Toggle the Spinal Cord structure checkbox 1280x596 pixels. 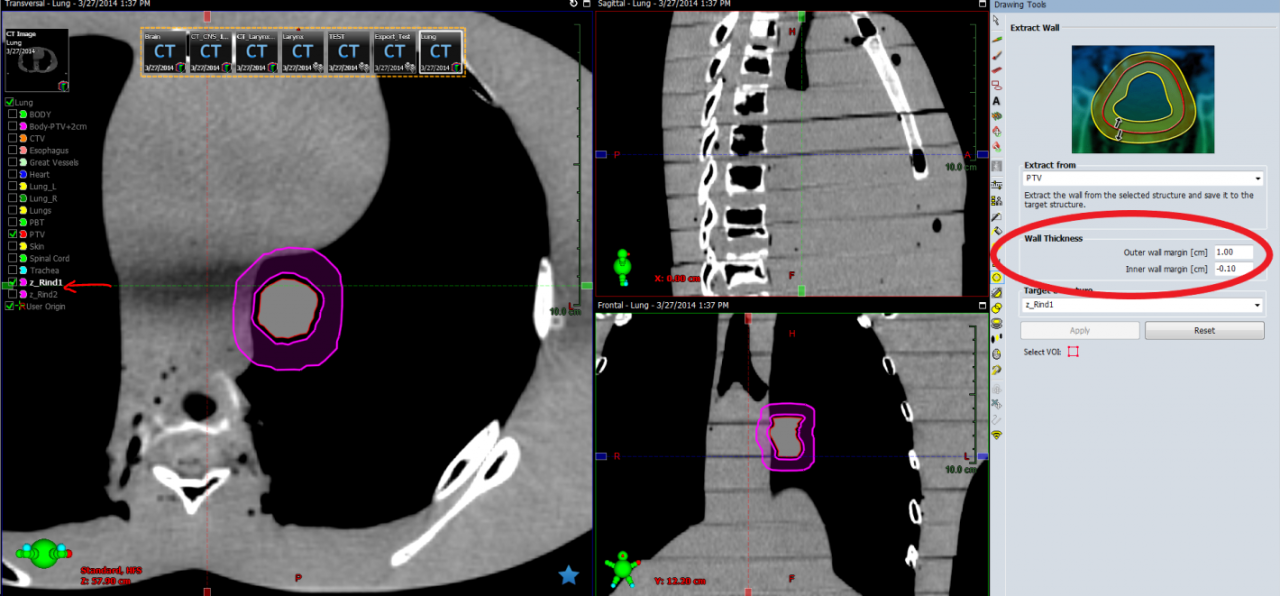(x=13, y=258)
